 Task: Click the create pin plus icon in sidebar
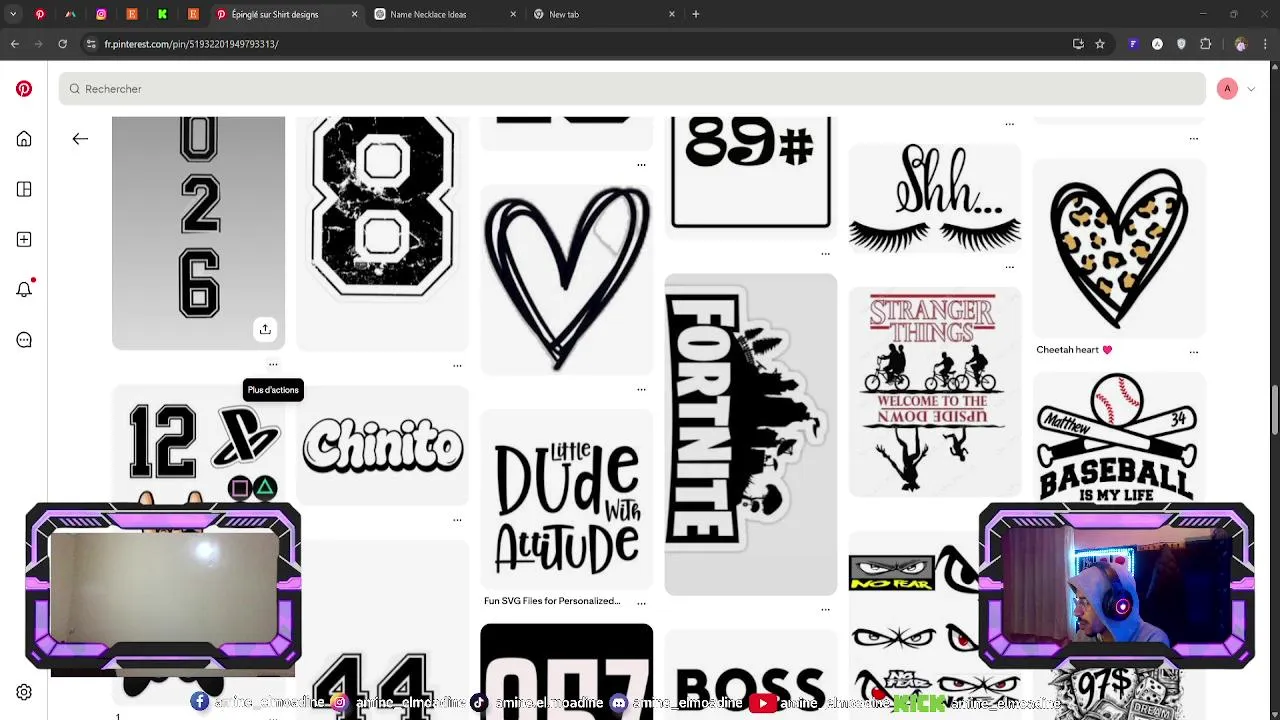click(24, 239)
